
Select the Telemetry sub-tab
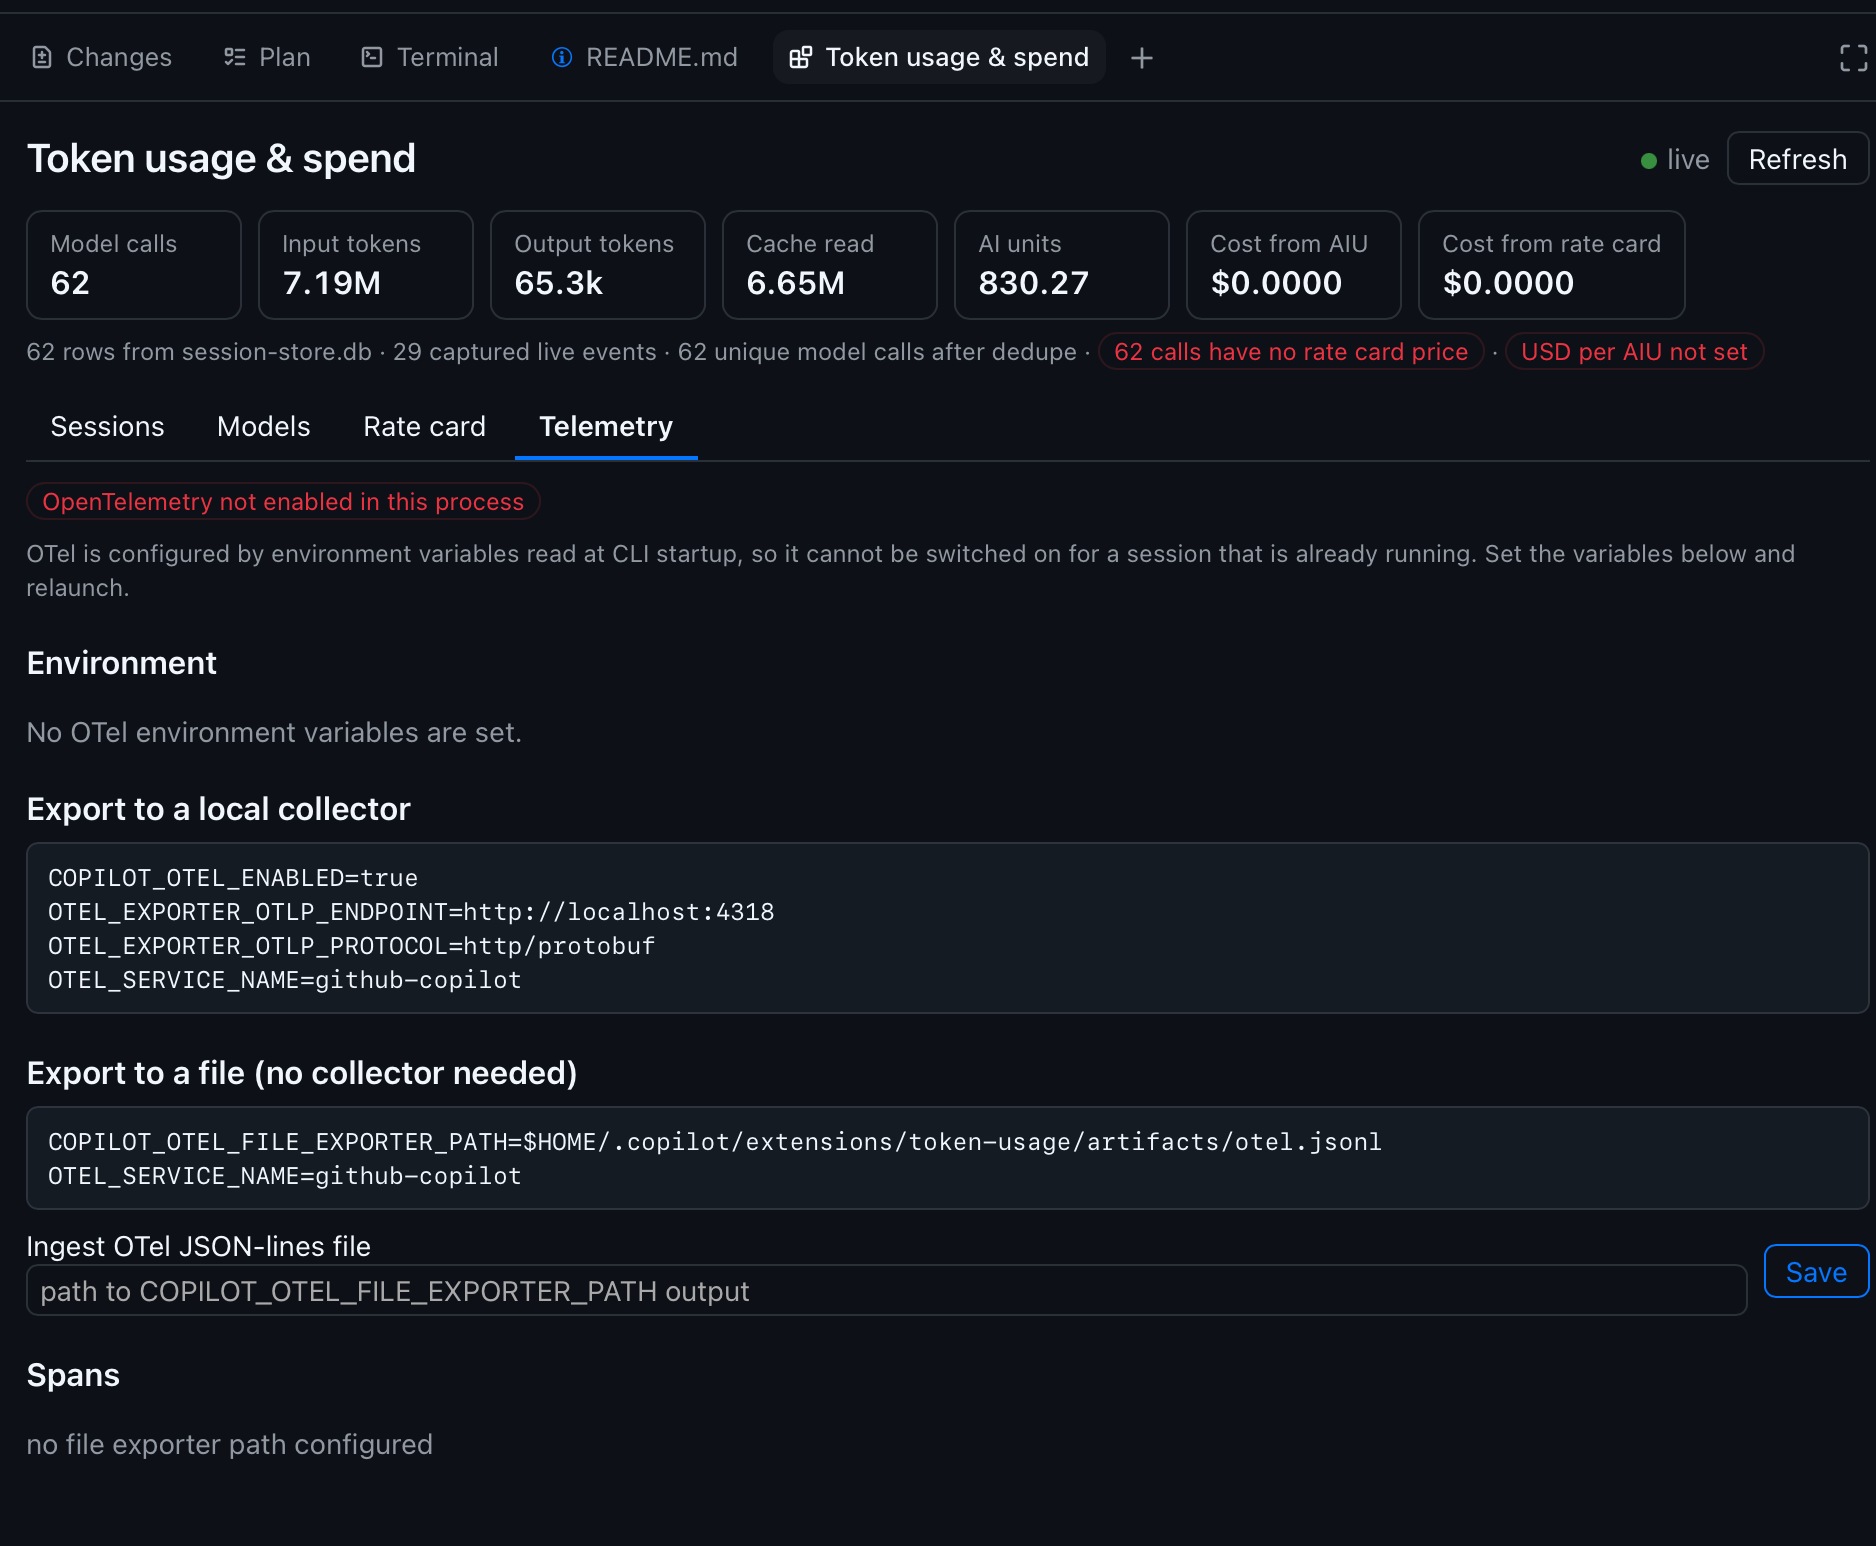(x=606, y=426)
